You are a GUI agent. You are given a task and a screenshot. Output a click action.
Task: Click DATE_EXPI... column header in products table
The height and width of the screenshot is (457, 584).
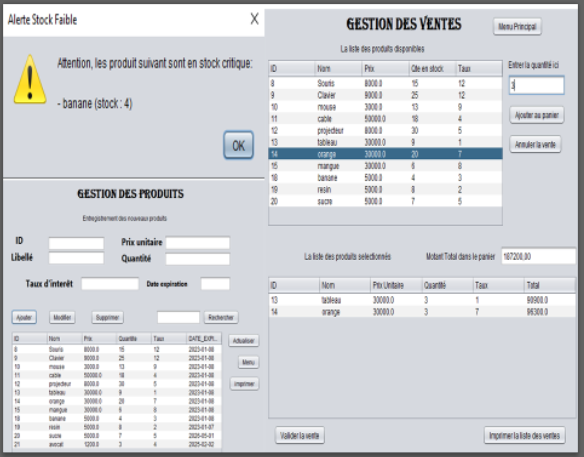pyautogui.click(x=204, y=338)
